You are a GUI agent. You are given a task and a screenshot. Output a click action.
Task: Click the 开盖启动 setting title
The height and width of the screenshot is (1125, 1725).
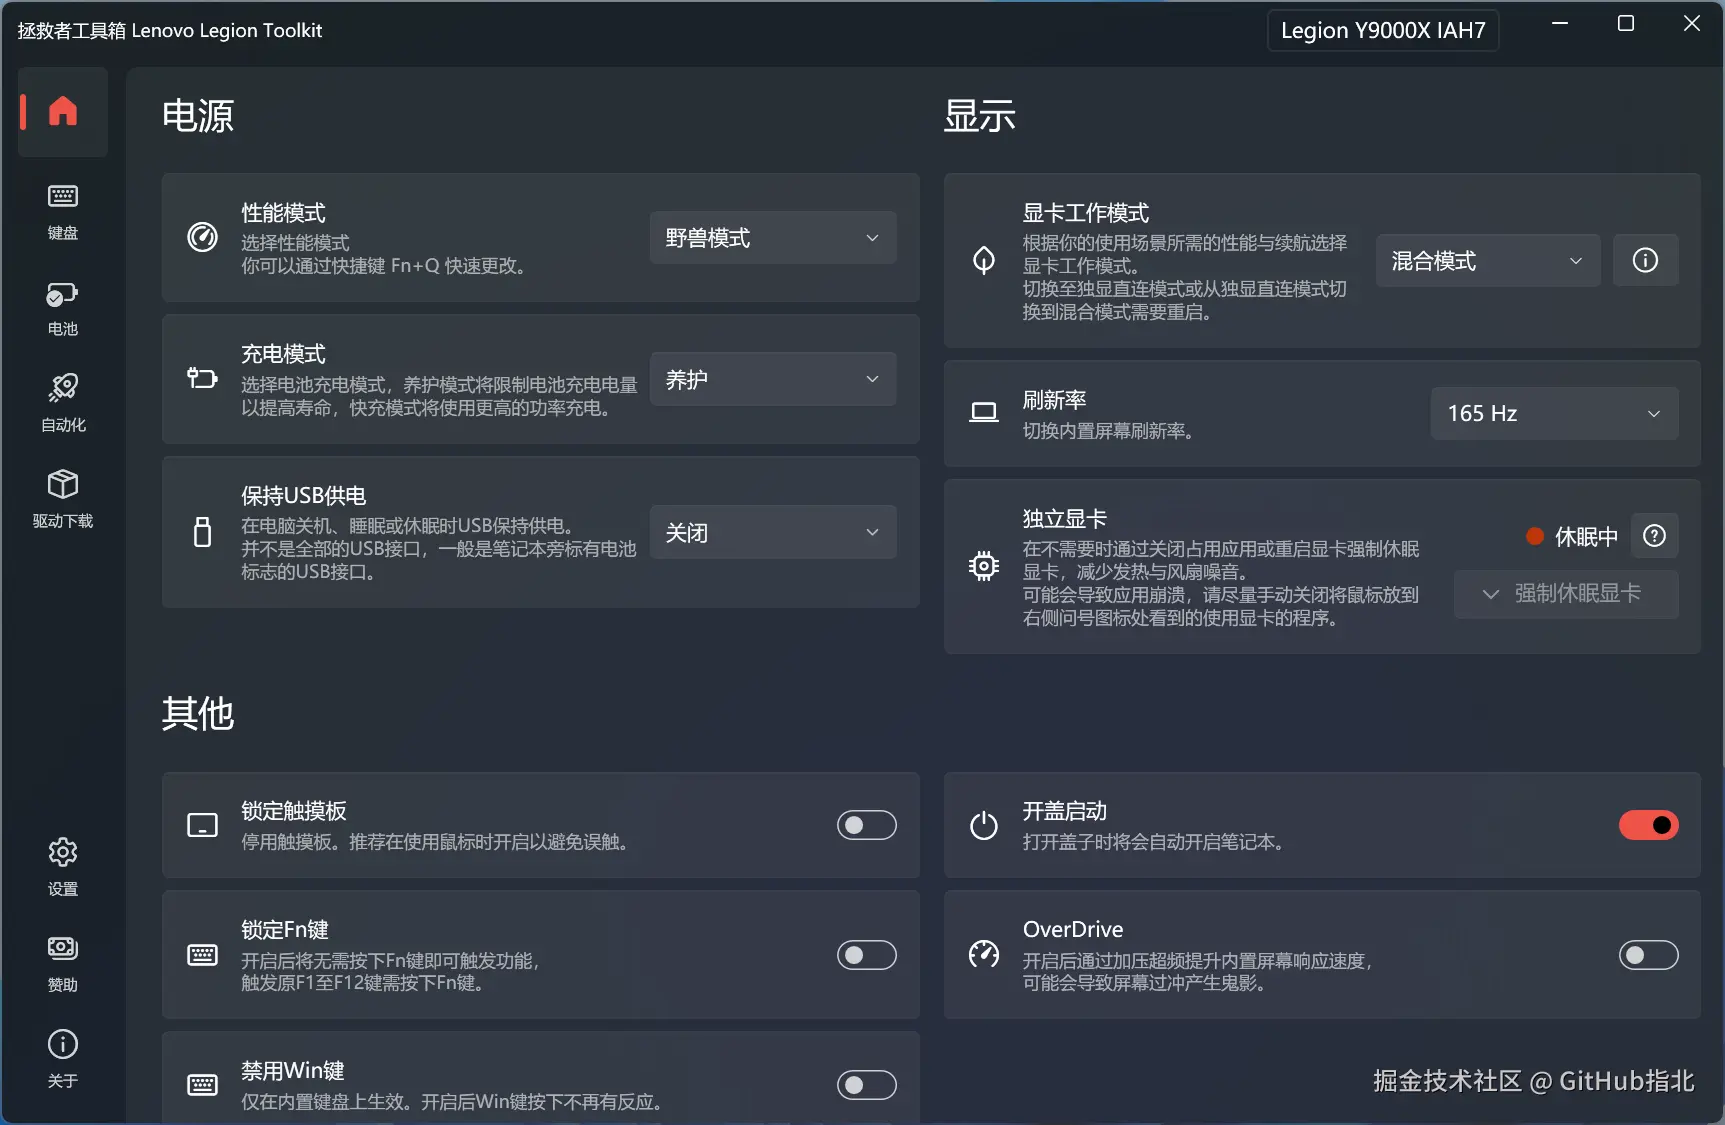[x=1064, y=811]
